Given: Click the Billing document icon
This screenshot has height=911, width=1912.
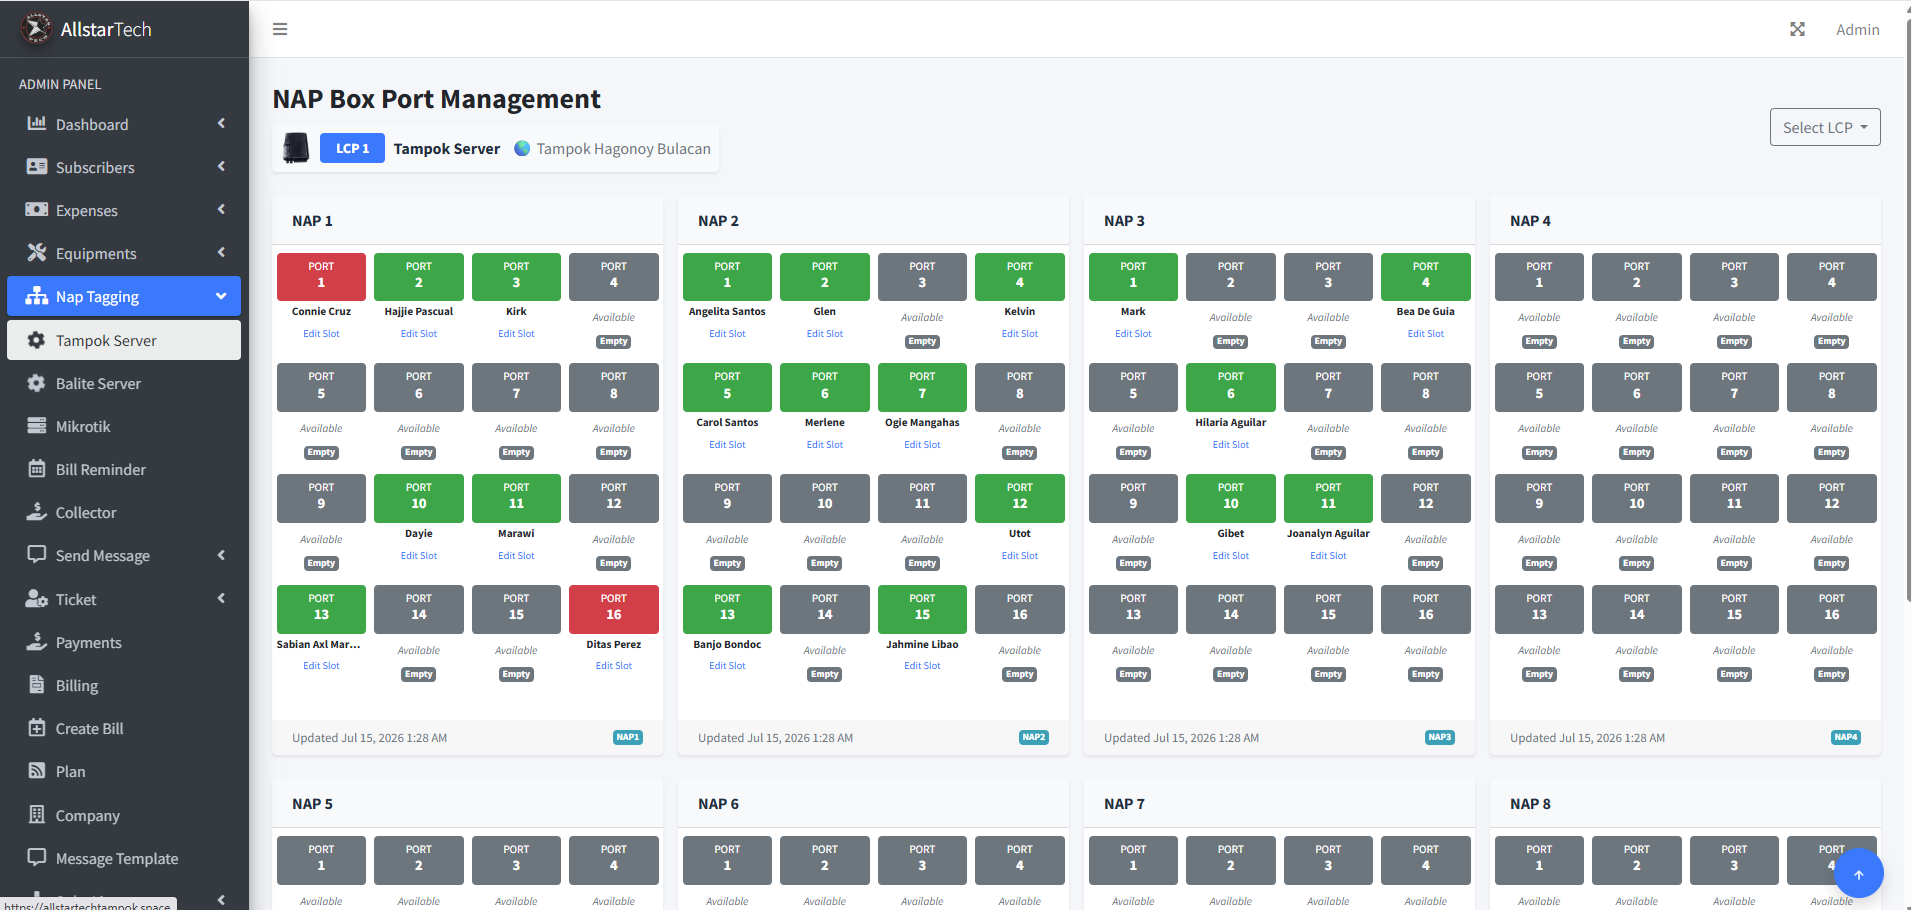Looking at the screenshot, I should 37,685.
